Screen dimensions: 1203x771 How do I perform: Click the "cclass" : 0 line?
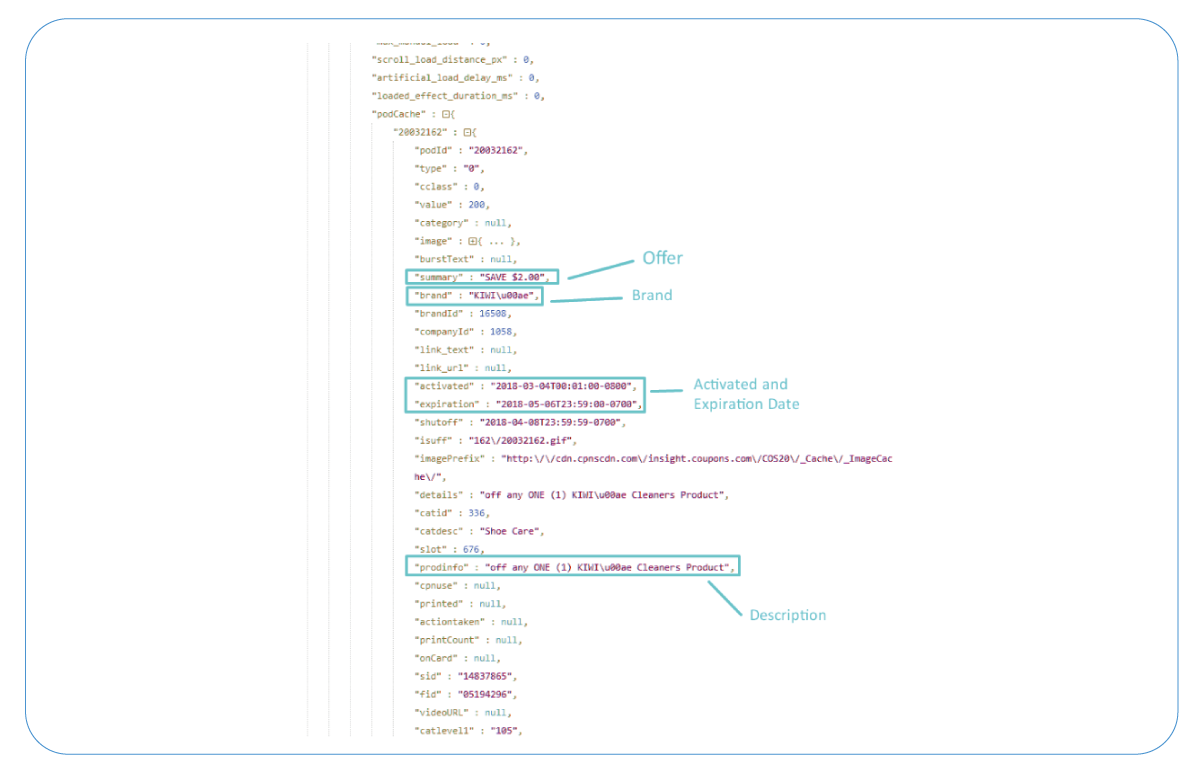click(x=450, y=186)
